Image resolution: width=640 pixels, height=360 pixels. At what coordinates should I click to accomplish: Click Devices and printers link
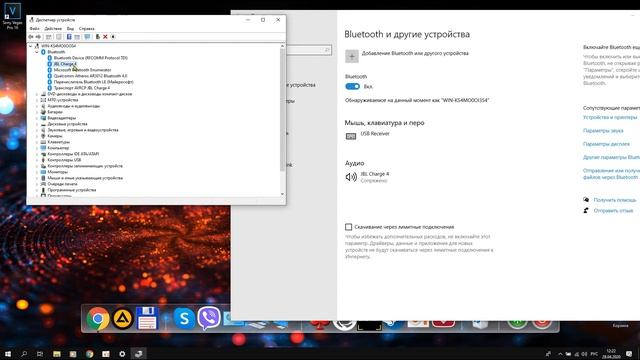pyautogui.click(x=610, y=117)
